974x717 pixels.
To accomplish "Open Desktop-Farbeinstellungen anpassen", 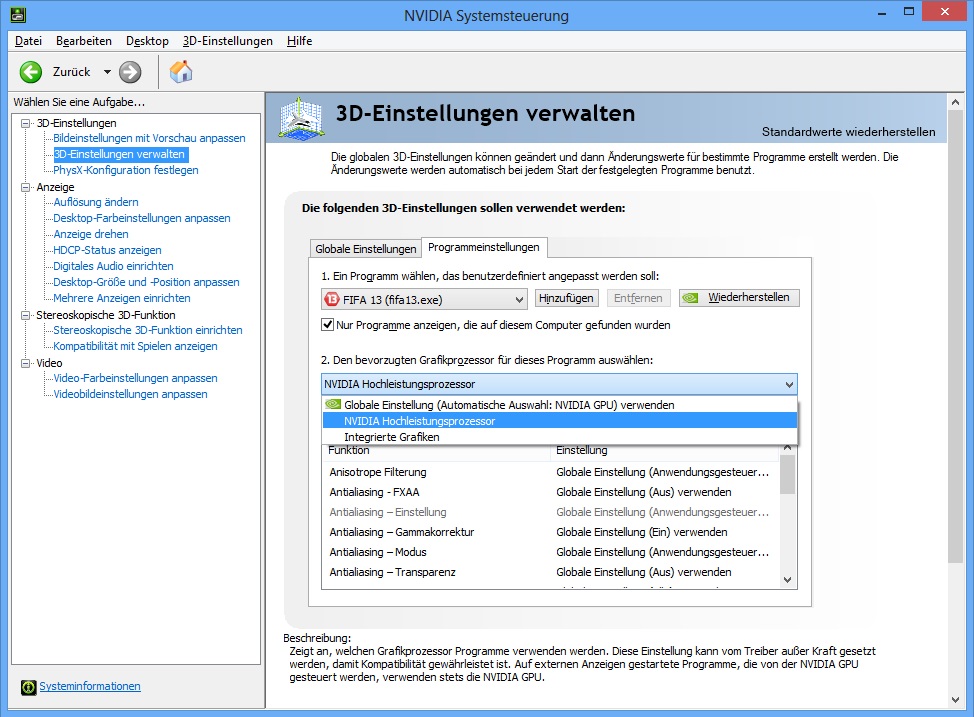I will tap(142, 218).
